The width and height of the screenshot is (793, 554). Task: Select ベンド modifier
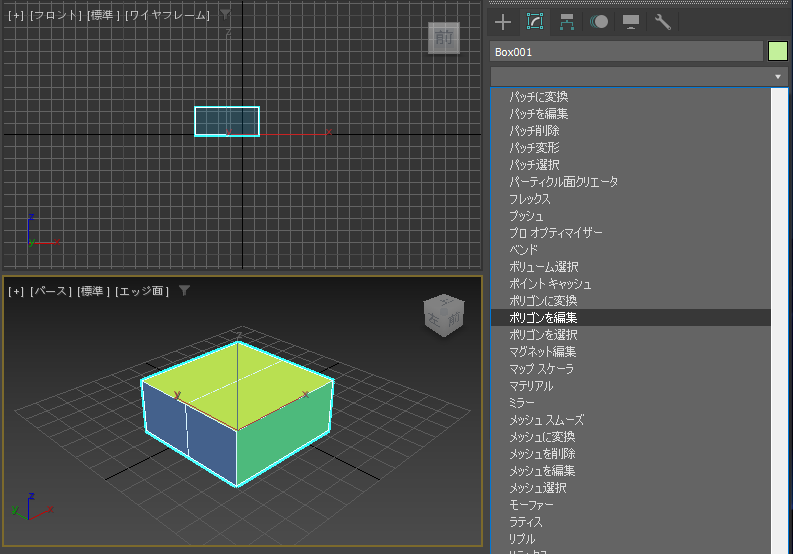click(x=631, y=249)
